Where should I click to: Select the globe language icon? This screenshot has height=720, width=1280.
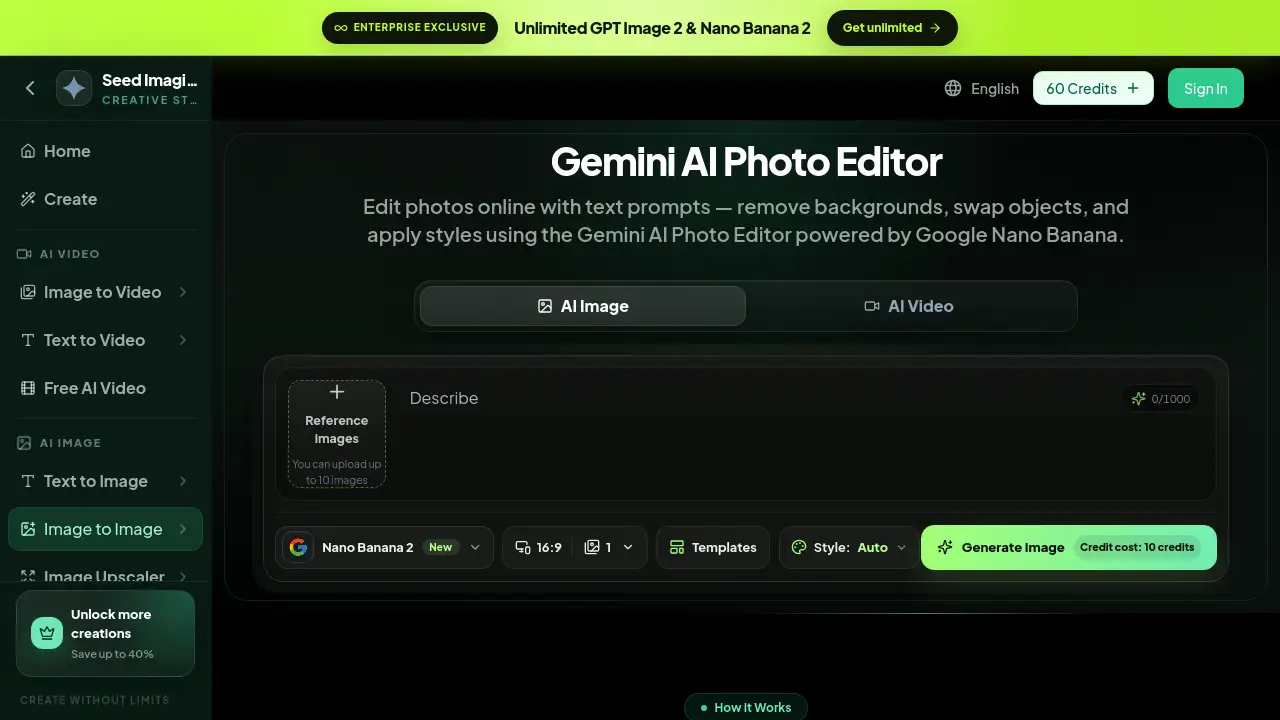point(953,88)
